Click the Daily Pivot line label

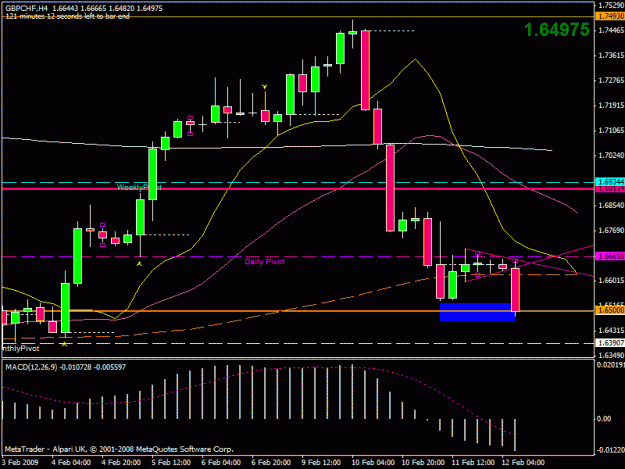(x=265, y=262)
